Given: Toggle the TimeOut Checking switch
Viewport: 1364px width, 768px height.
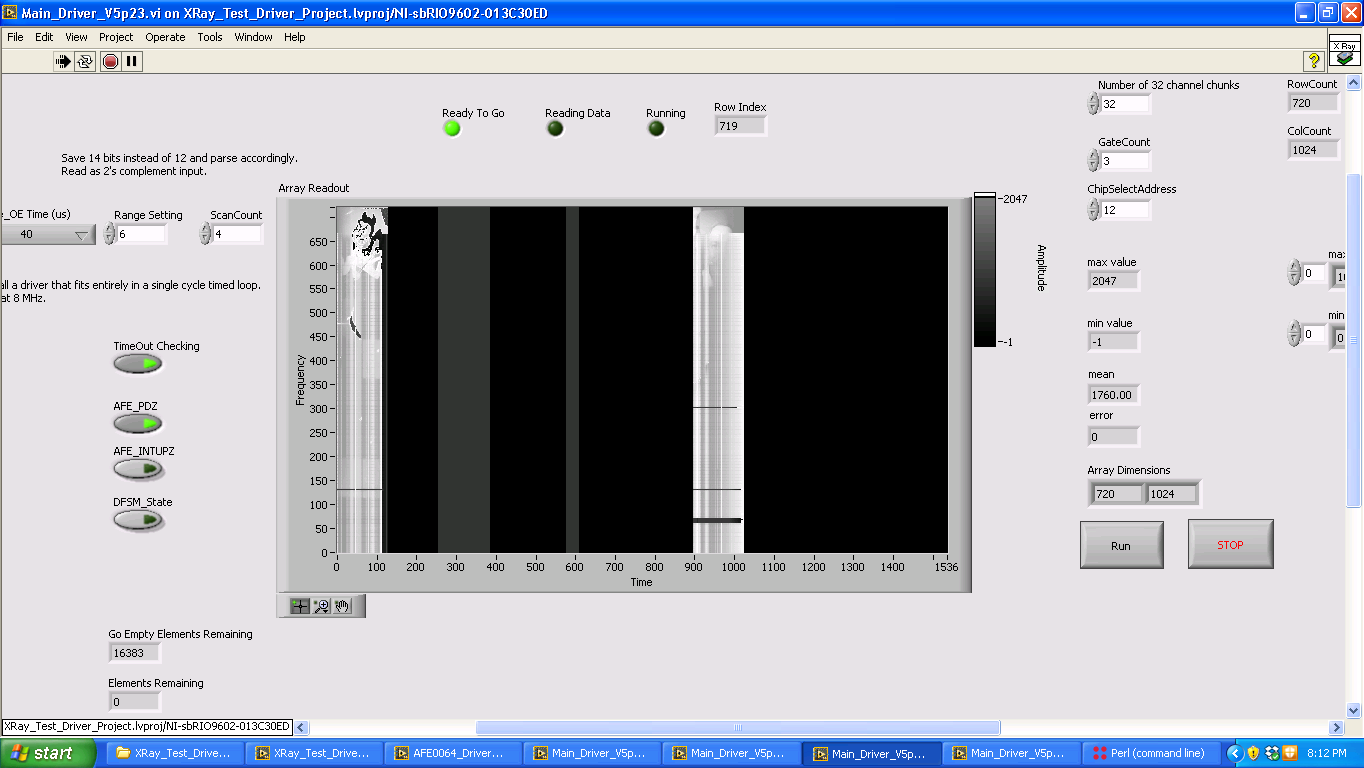Looking at the screenshot, I should [138, 364].
